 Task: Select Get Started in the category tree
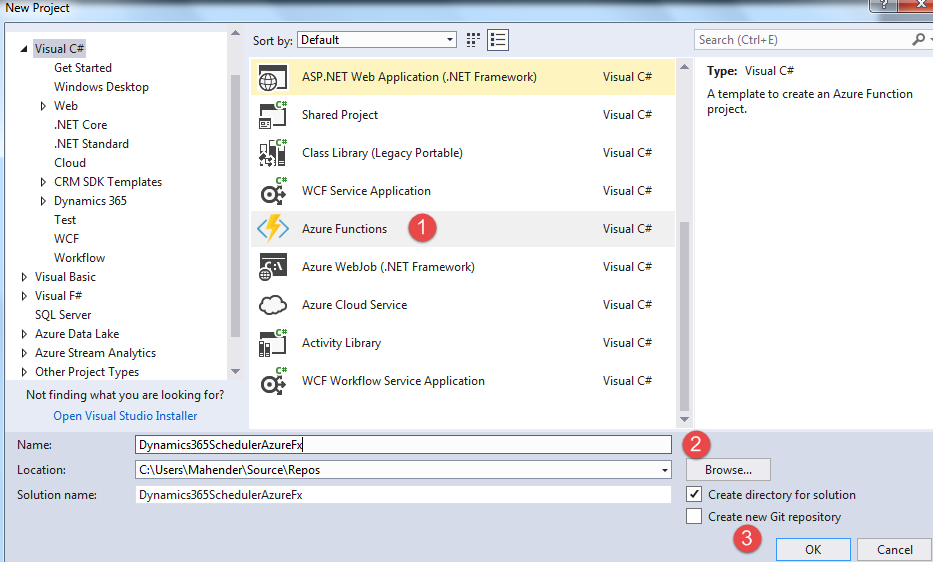tap(83, 68)
